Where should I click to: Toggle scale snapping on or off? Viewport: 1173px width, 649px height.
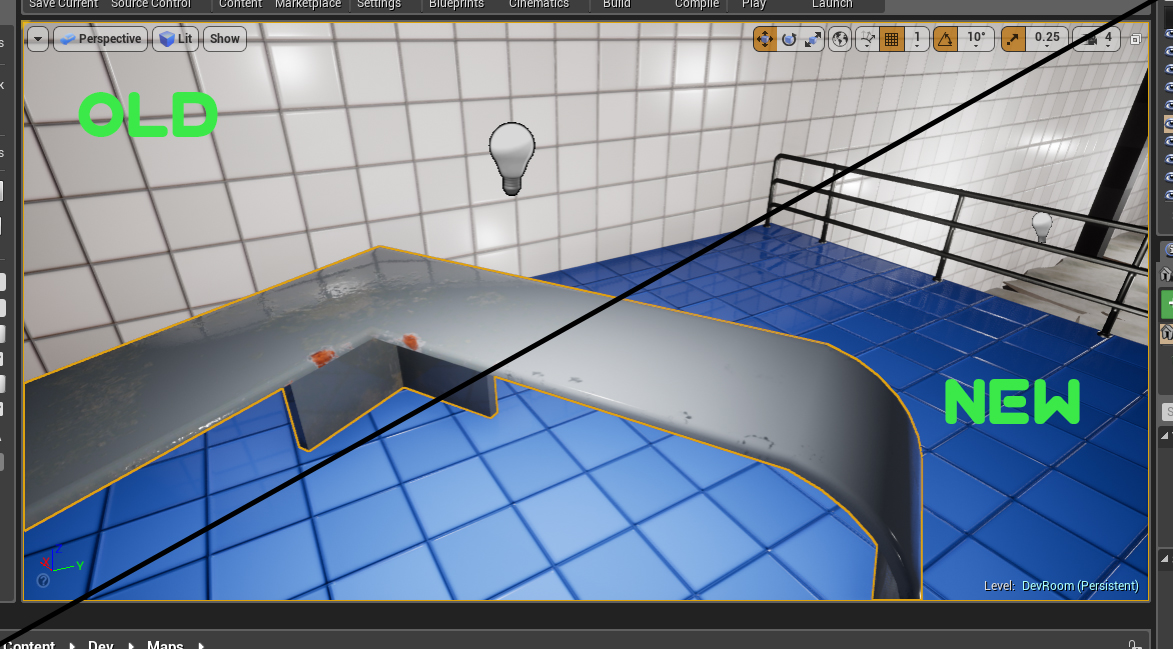[x=1013, y=39]
